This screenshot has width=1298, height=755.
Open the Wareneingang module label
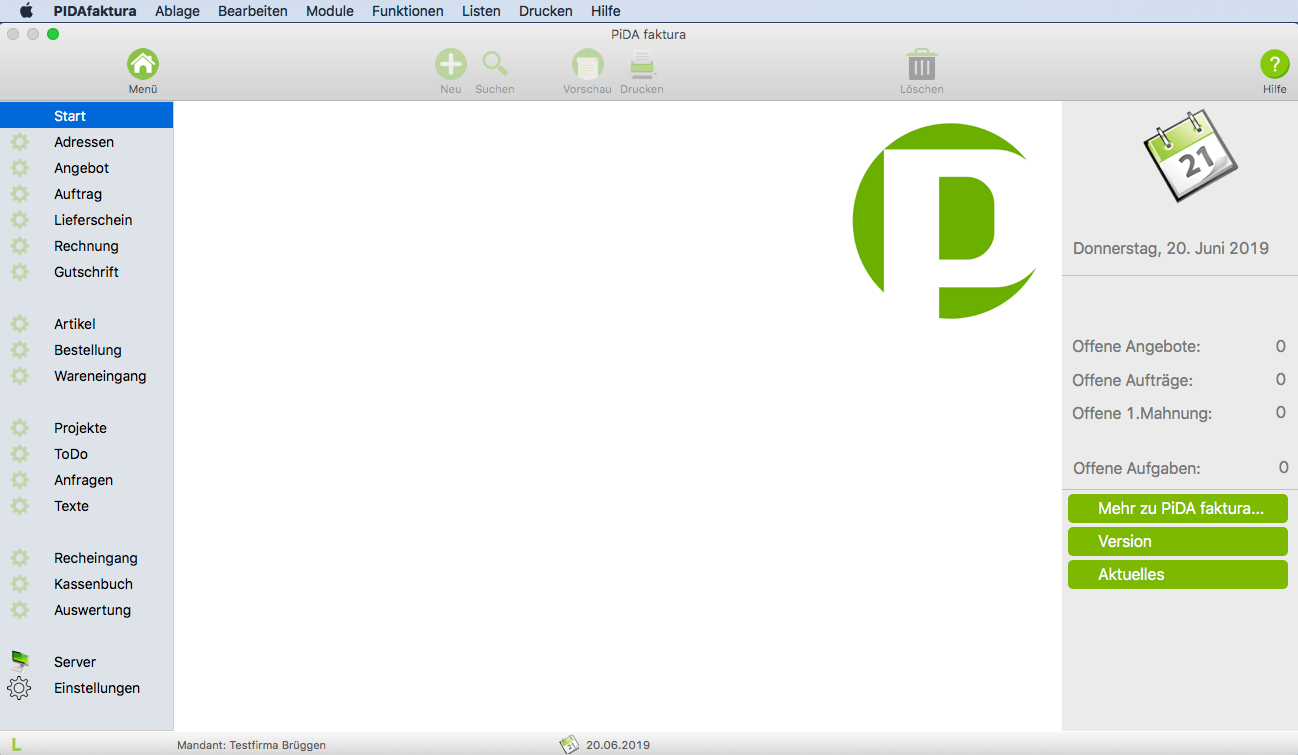[x=100, y=376]
